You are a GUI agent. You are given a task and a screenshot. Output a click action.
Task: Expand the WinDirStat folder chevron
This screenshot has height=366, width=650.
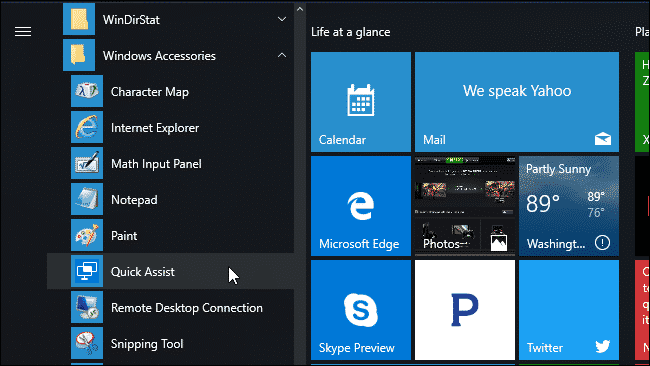[282, 19]
